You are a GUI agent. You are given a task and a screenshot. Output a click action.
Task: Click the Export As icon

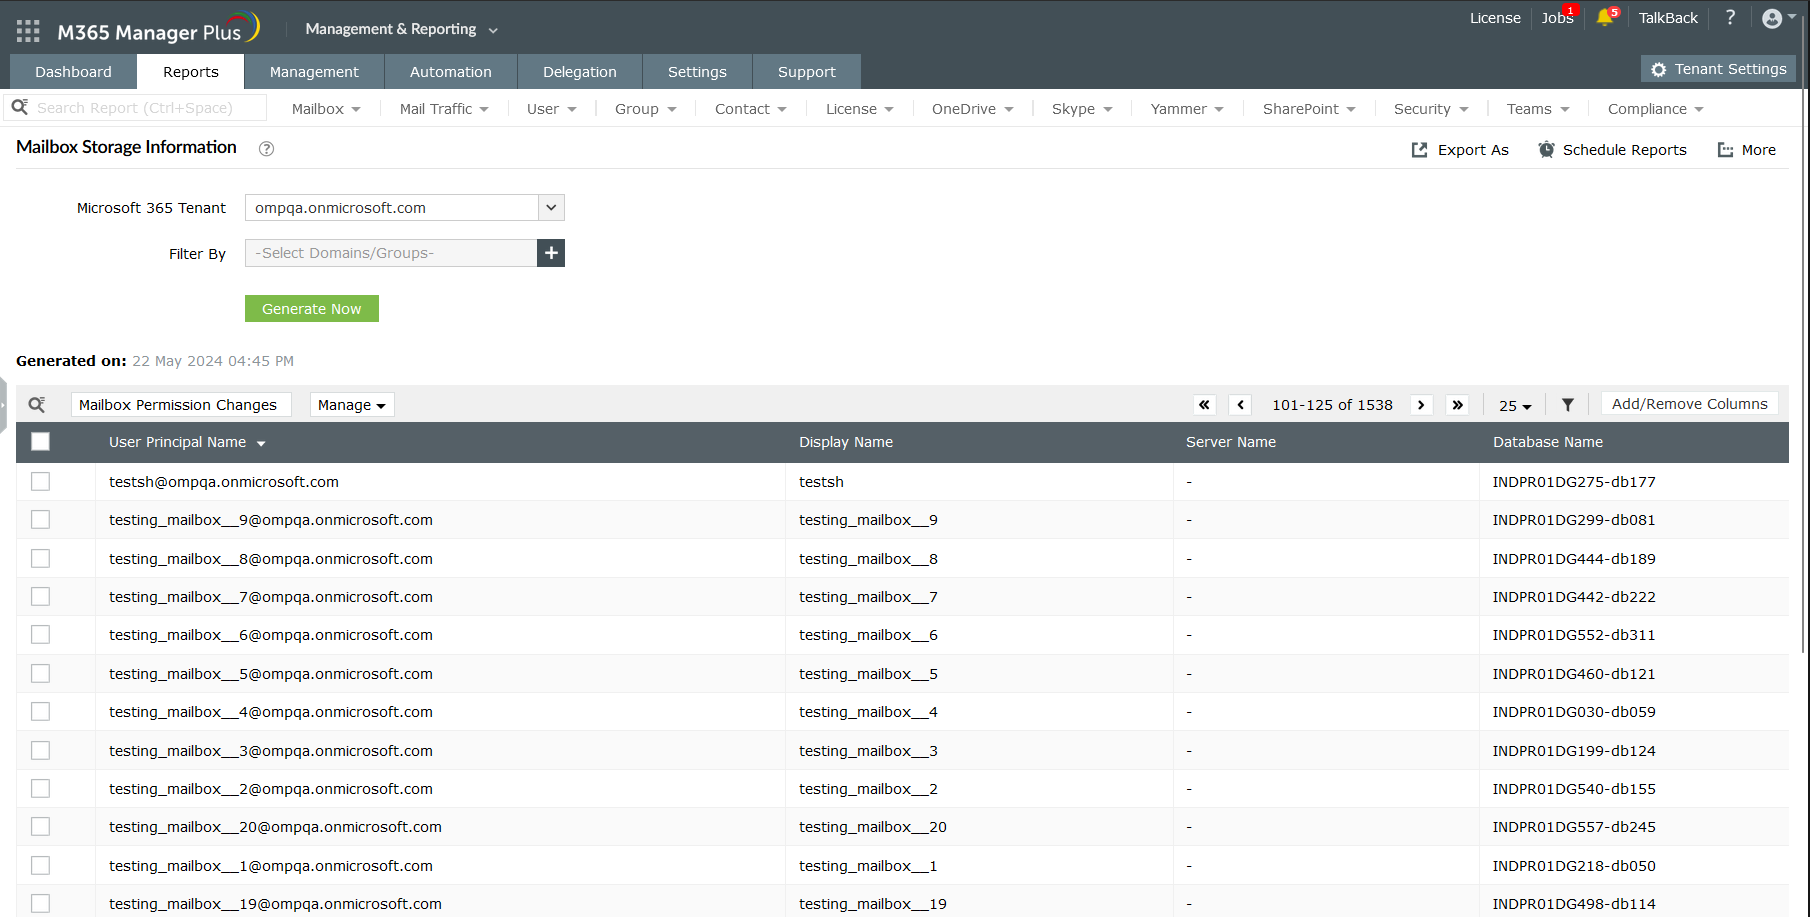tap(1419, 150)
